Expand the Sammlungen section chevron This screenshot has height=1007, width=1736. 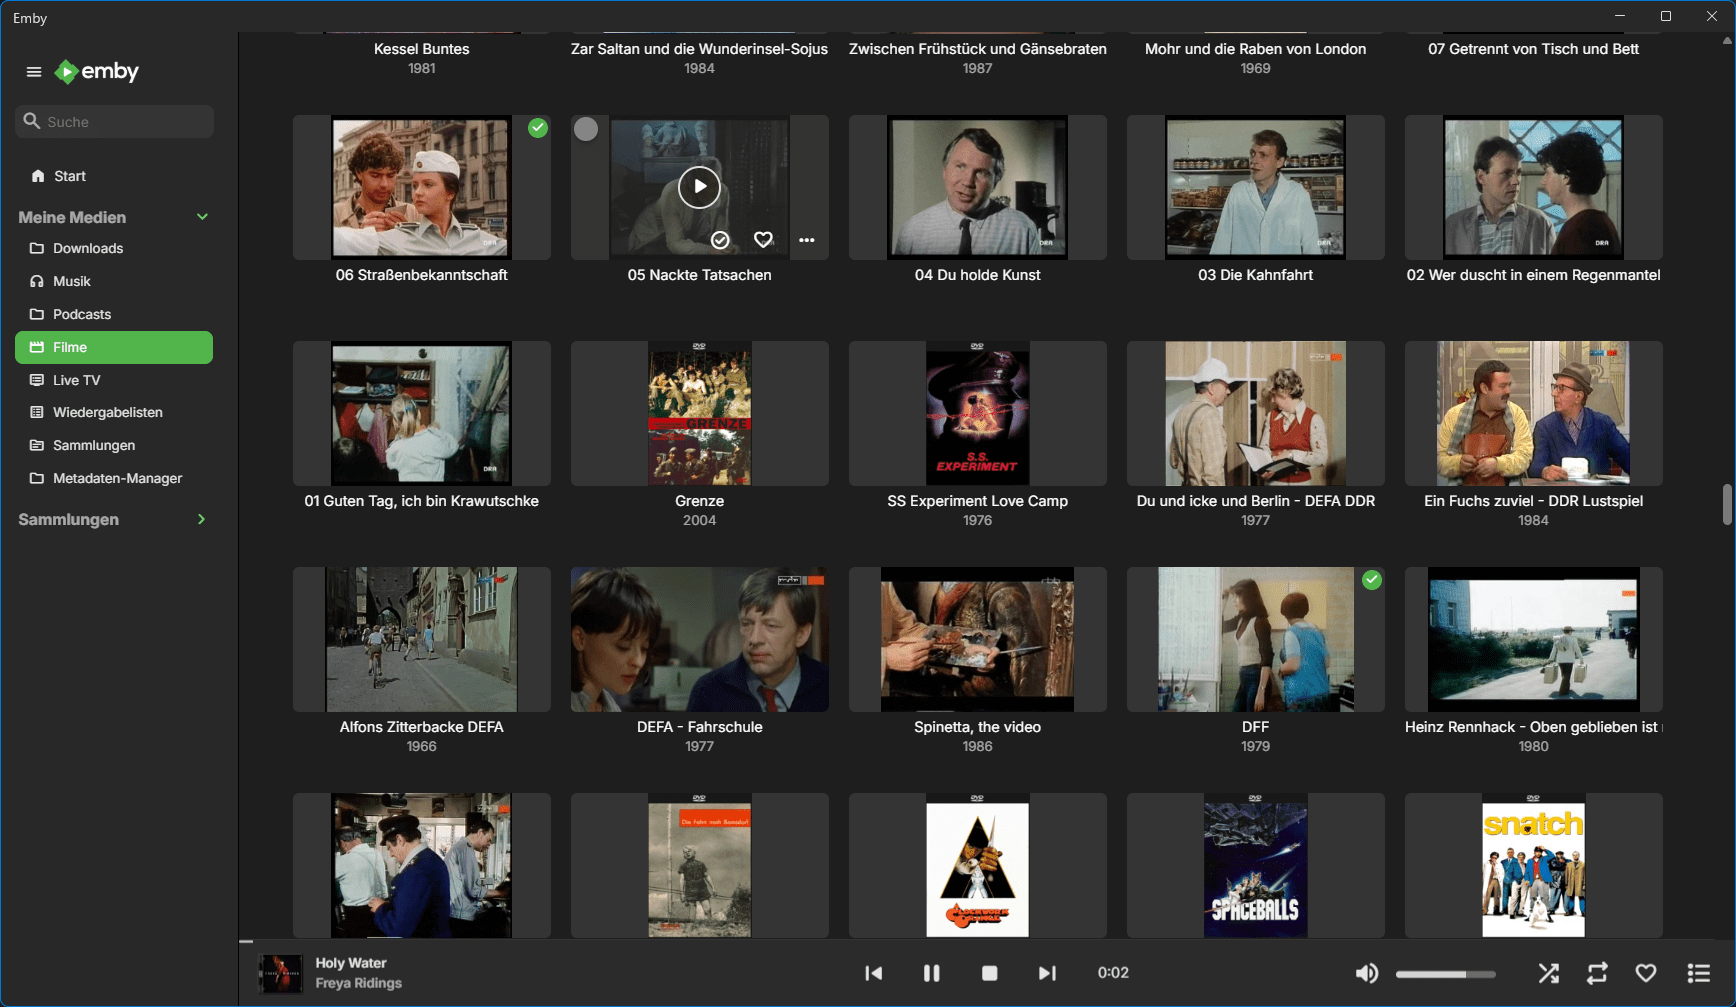[201, 519]
